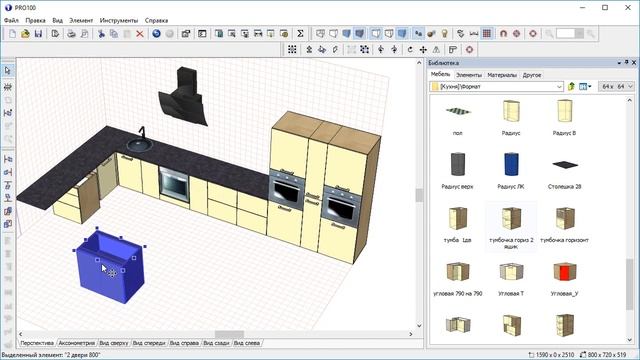Open print preview from the toolbar
This screenshot has height=360, width=640.
84,34
